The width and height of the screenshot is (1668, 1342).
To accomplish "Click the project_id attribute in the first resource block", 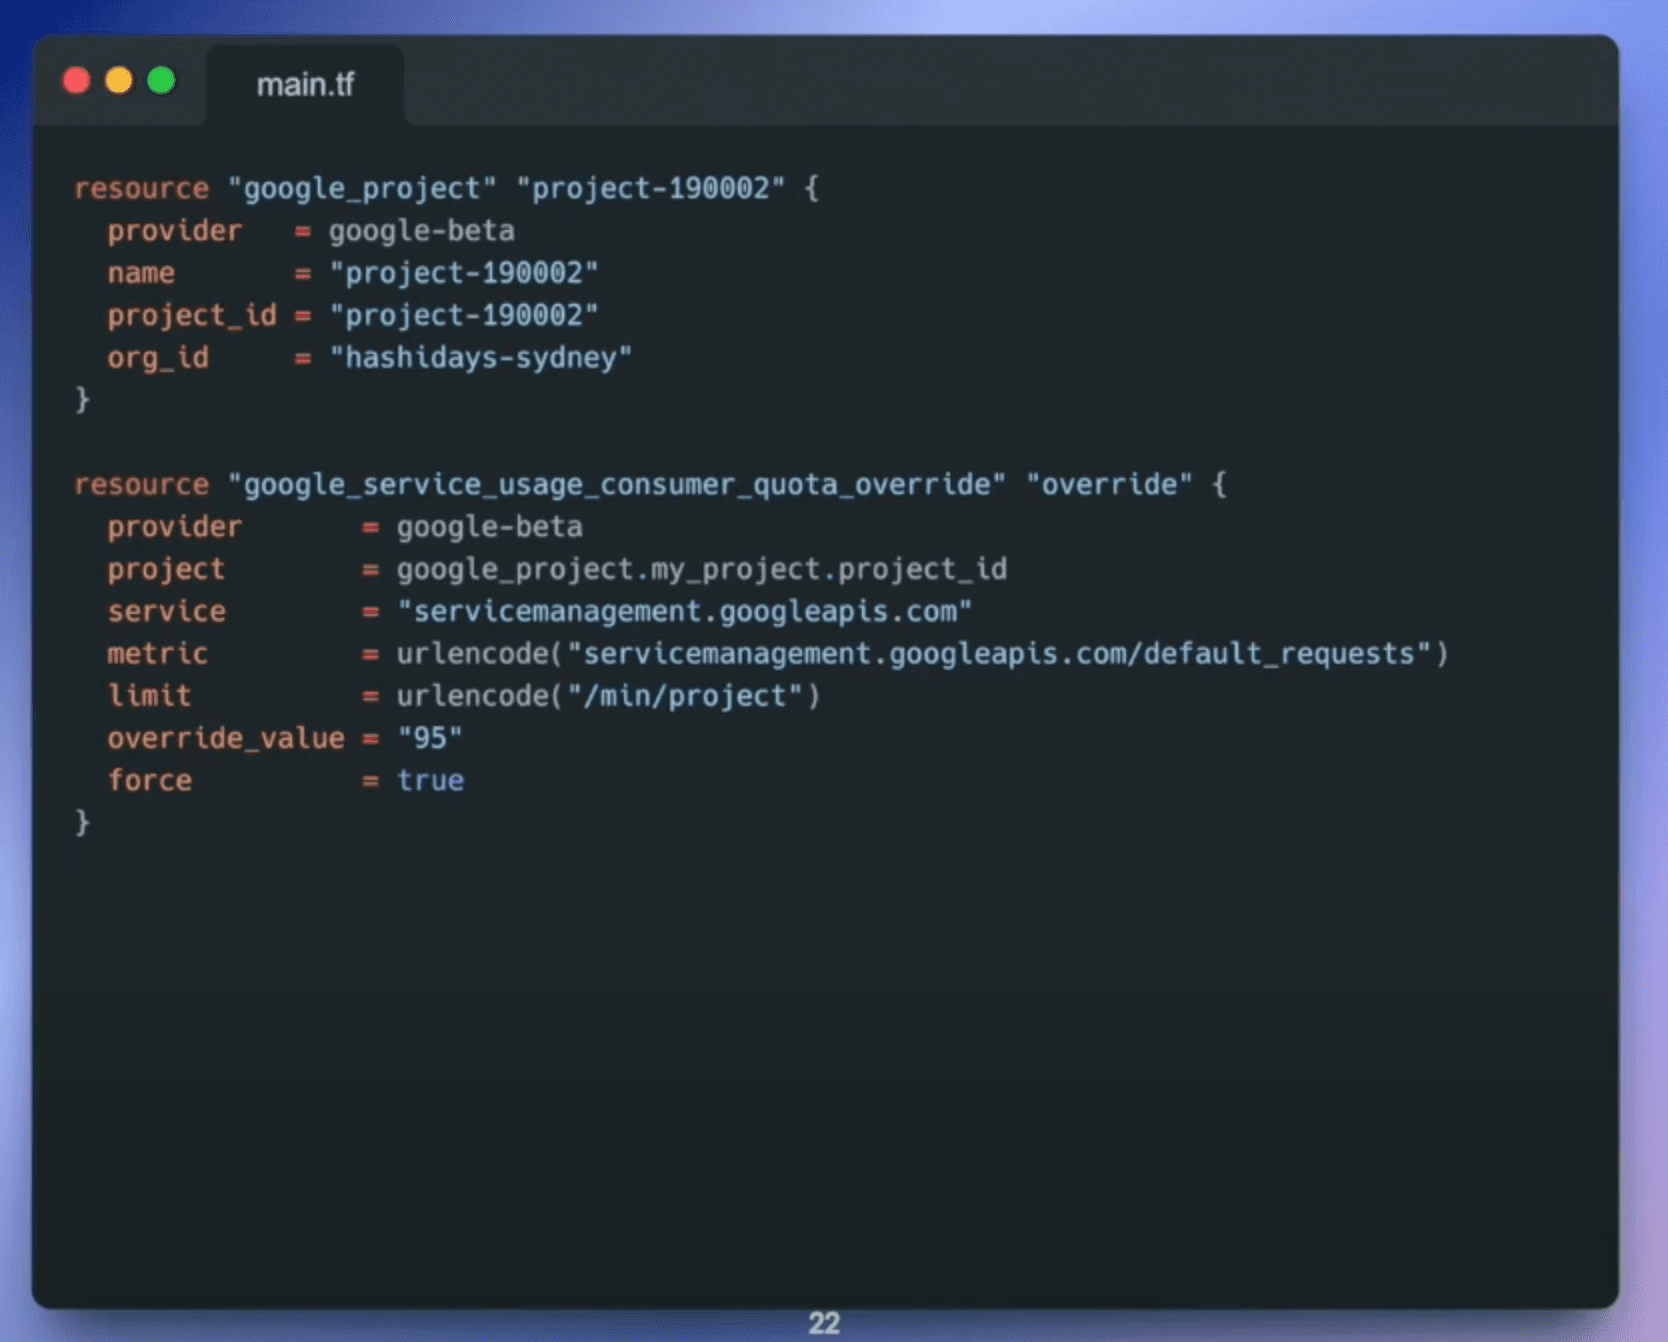I will [191, 315].
